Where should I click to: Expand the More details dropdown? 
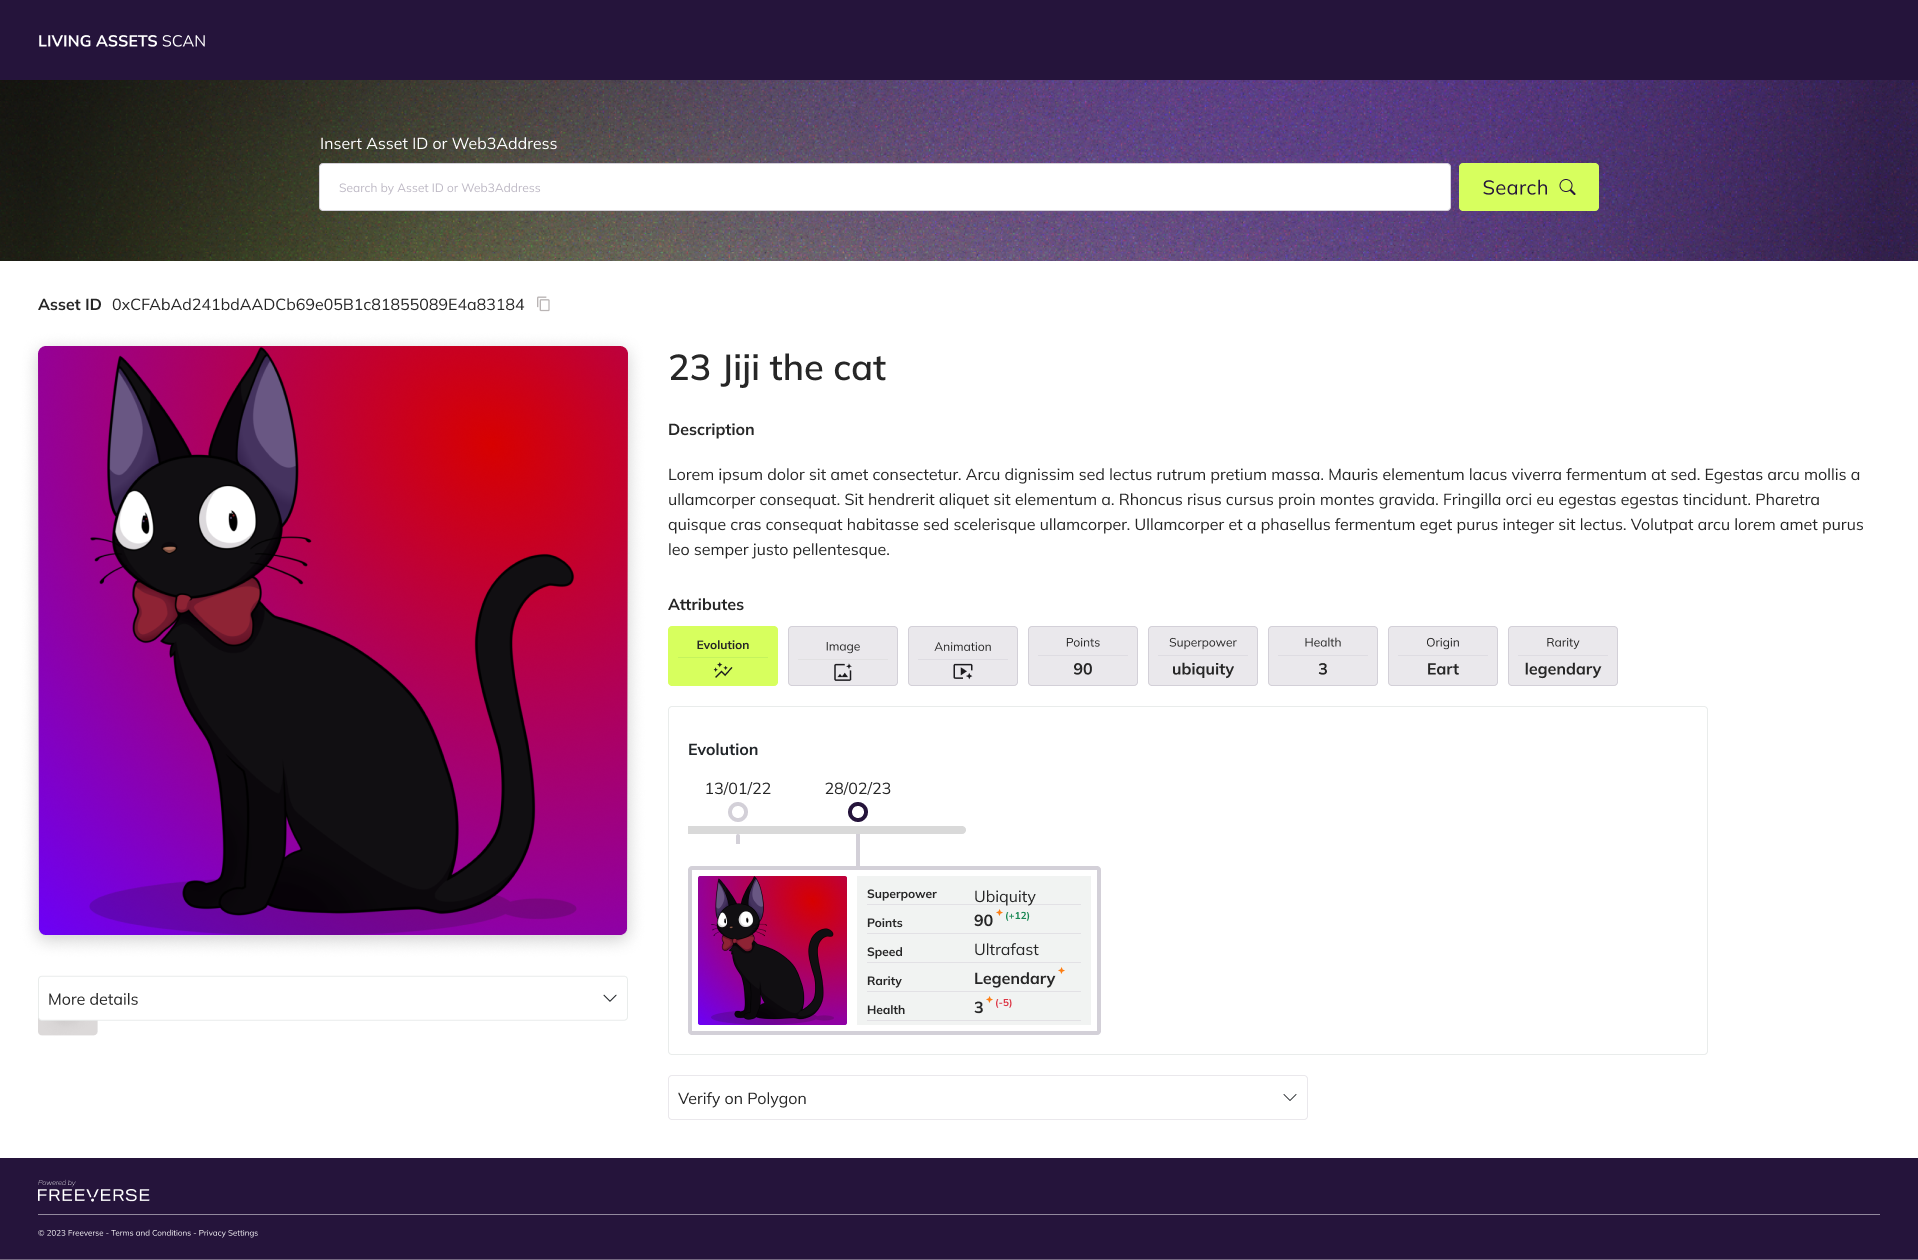coord(333,999)
